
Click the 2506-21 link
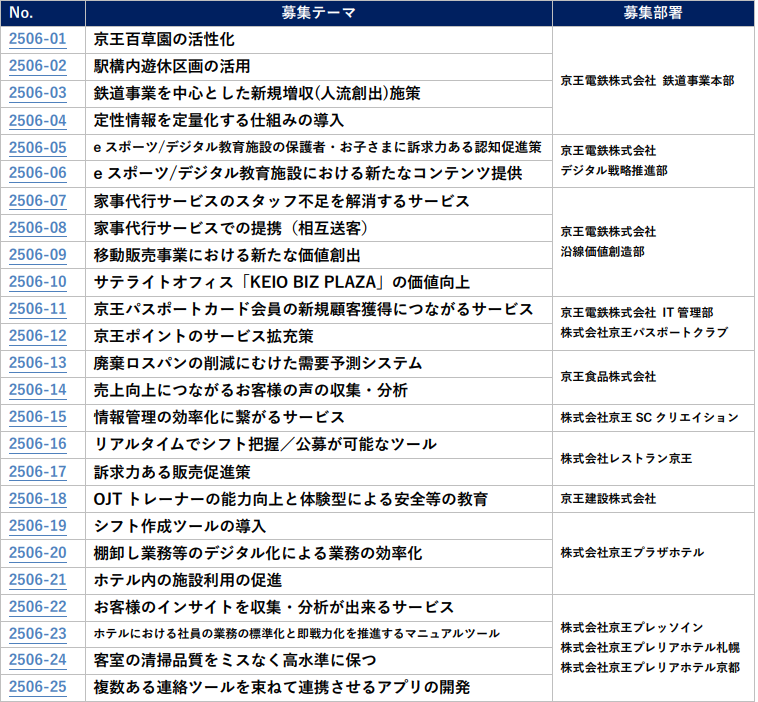[37, 579]
